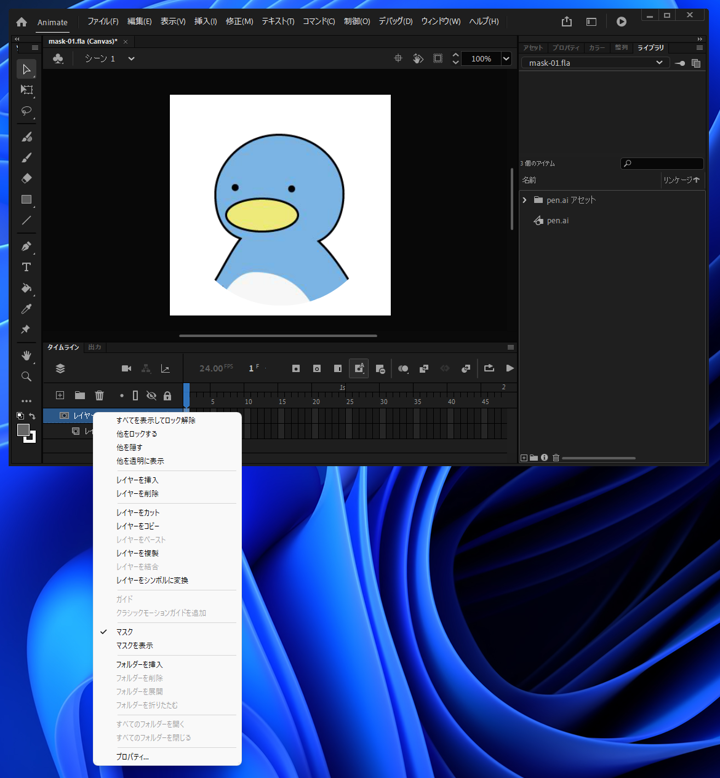Add a new layer with plus icon
The width and height of the screenshot is (720, 778).
(60, 395)
